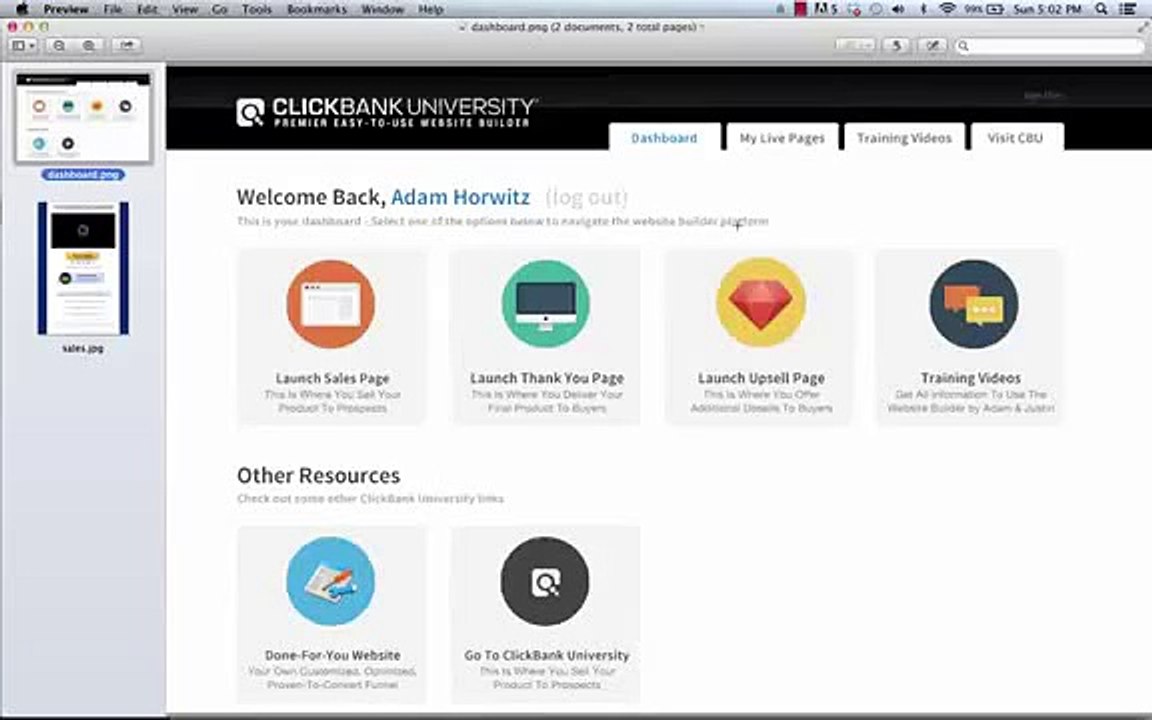
Task: Click the Launch Sales Page title
Action: tap(332, 378)
